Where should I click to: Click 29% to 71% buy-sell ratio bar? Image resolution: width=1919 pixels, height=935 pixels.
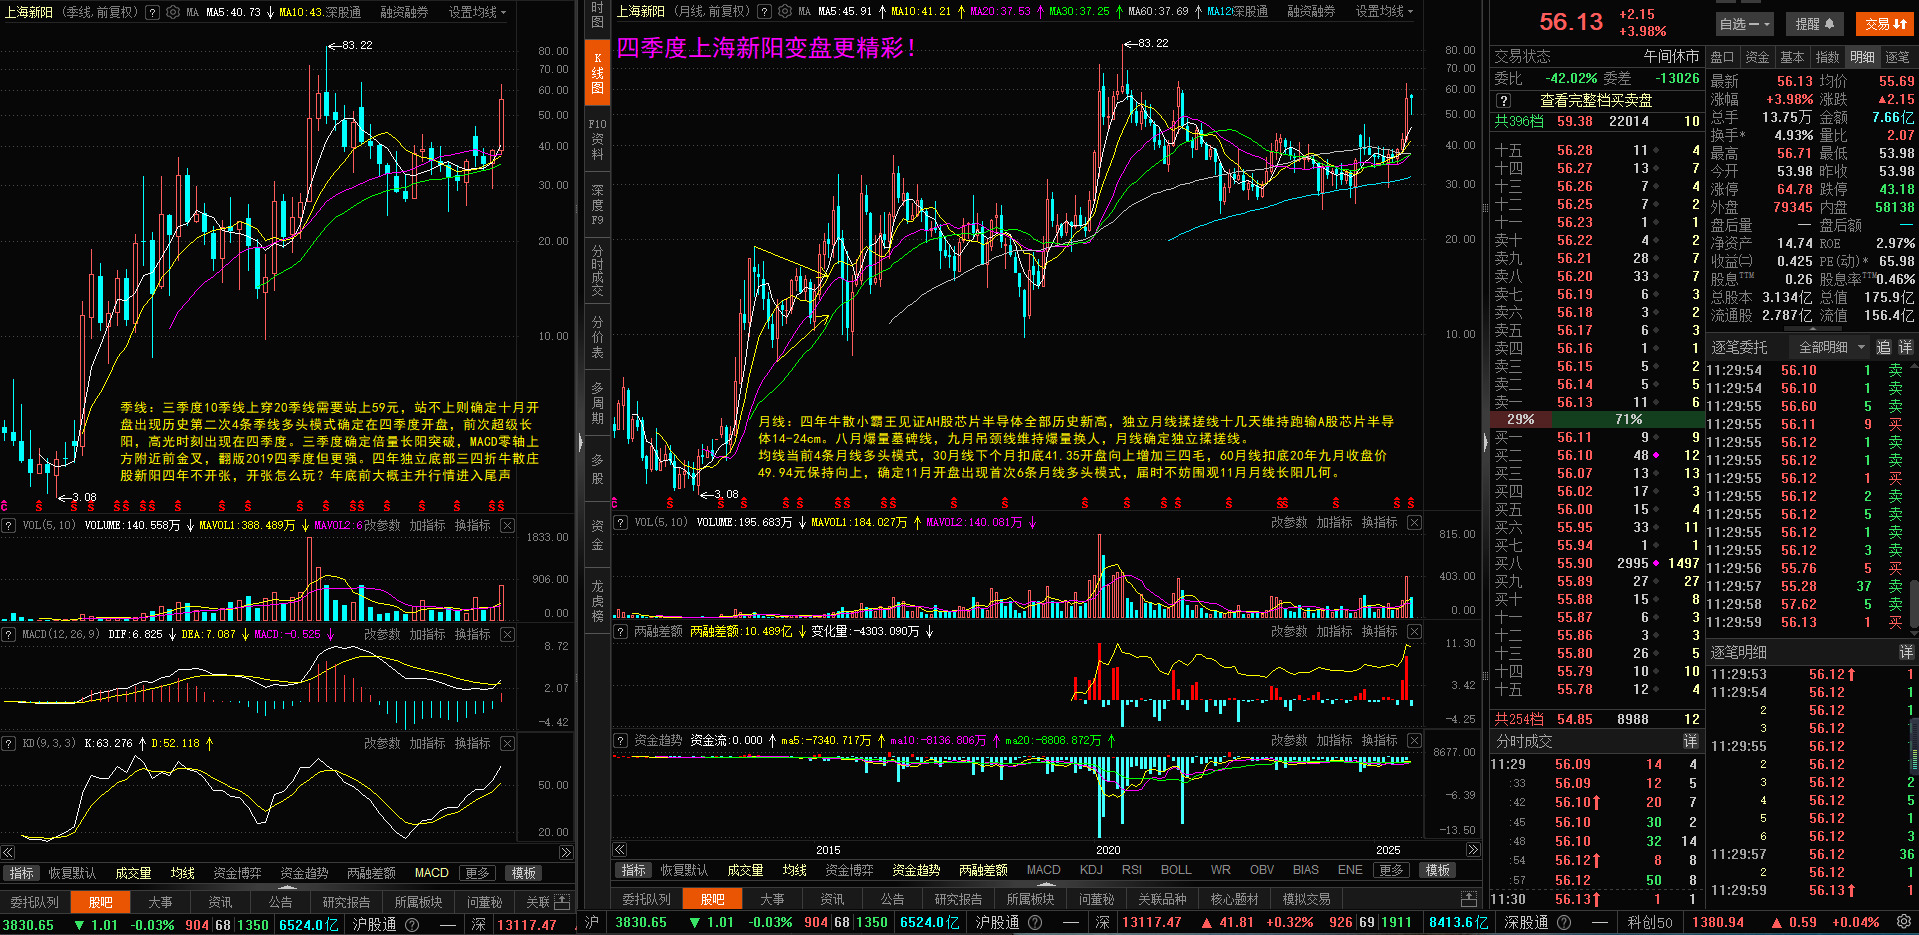coord(1596,419)
